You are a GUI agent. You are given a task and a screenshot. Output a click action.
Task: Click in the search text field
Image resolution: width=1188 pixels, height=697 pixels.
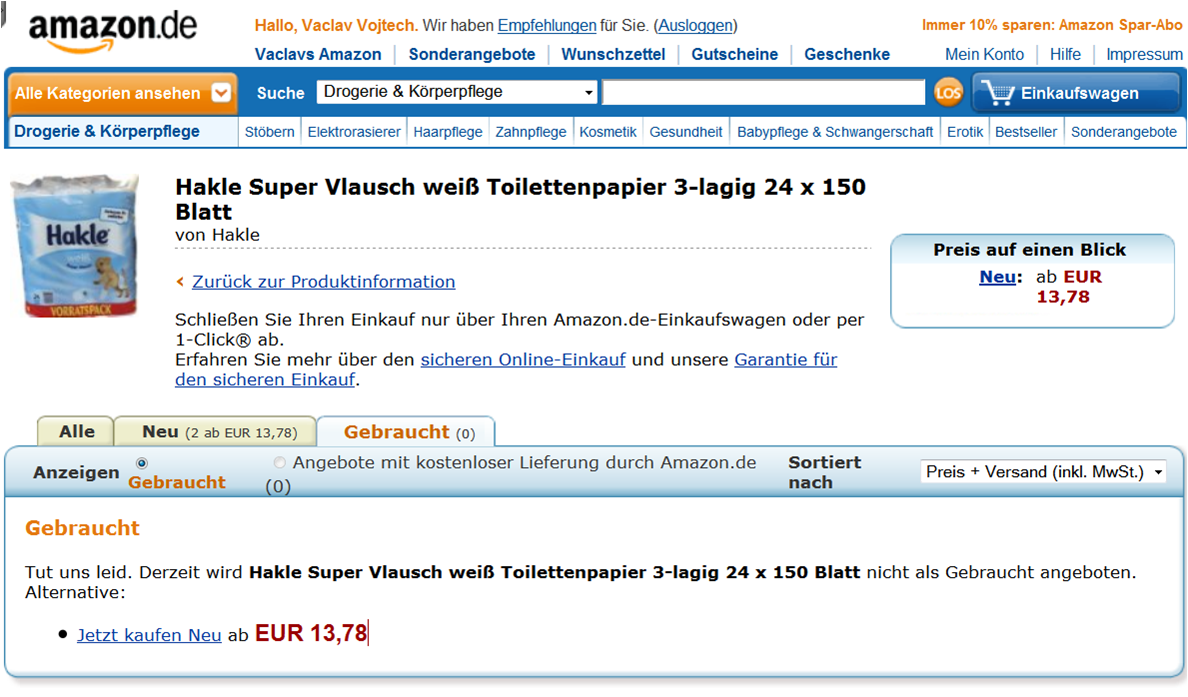(763, 92)
